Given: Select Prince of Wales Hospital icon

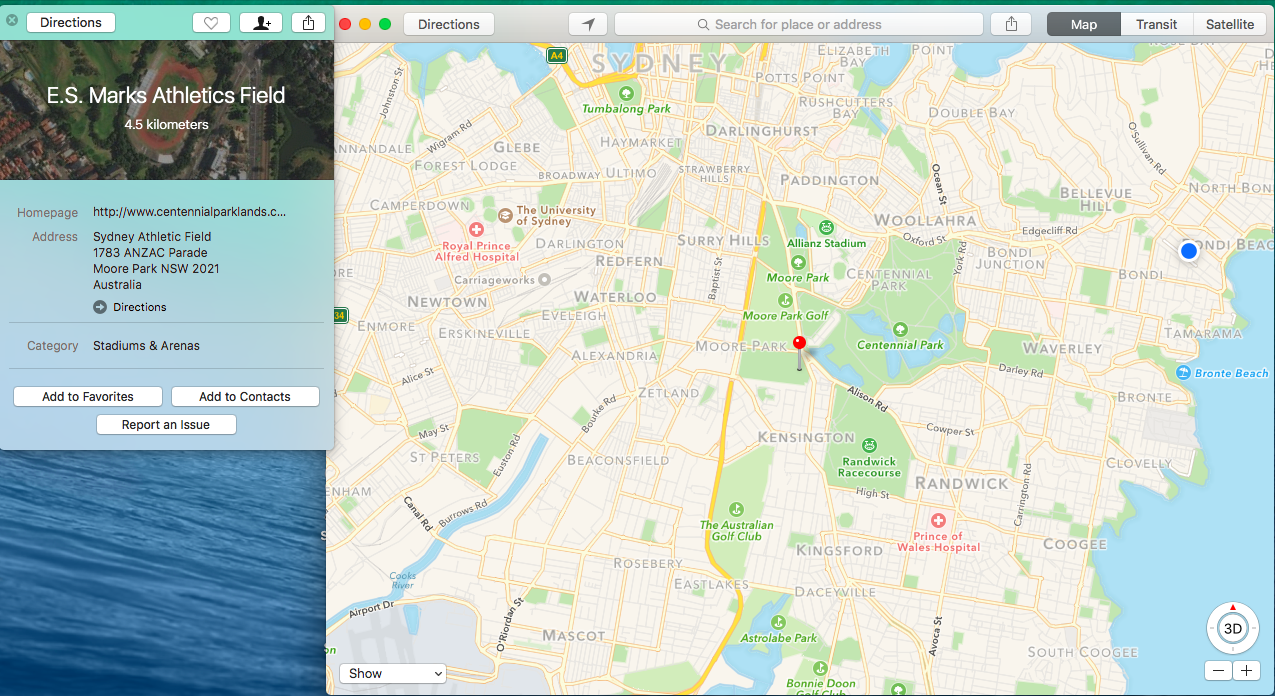Looking at the screenshot, I should 938,520.
